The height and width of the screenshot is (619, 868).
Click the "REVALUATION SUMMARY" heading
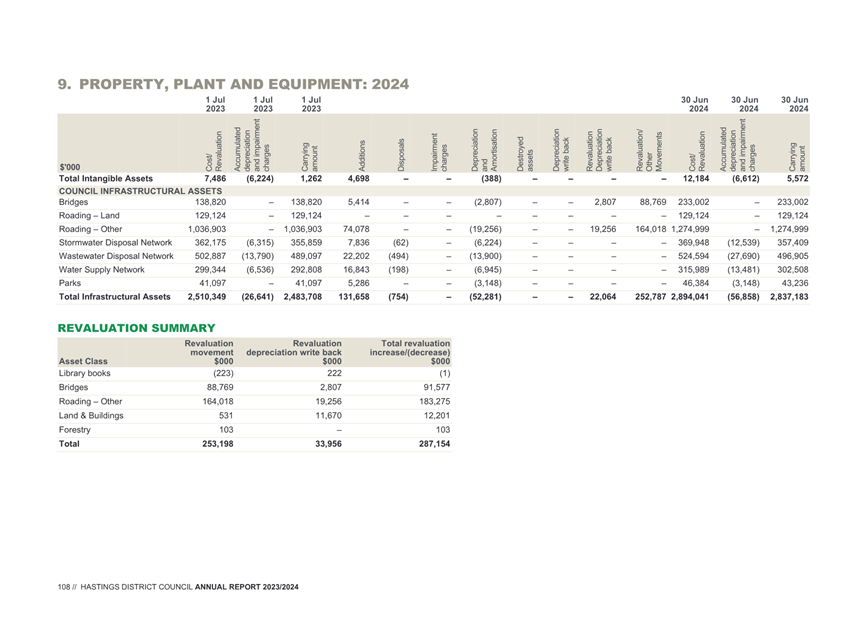point(136,328)
